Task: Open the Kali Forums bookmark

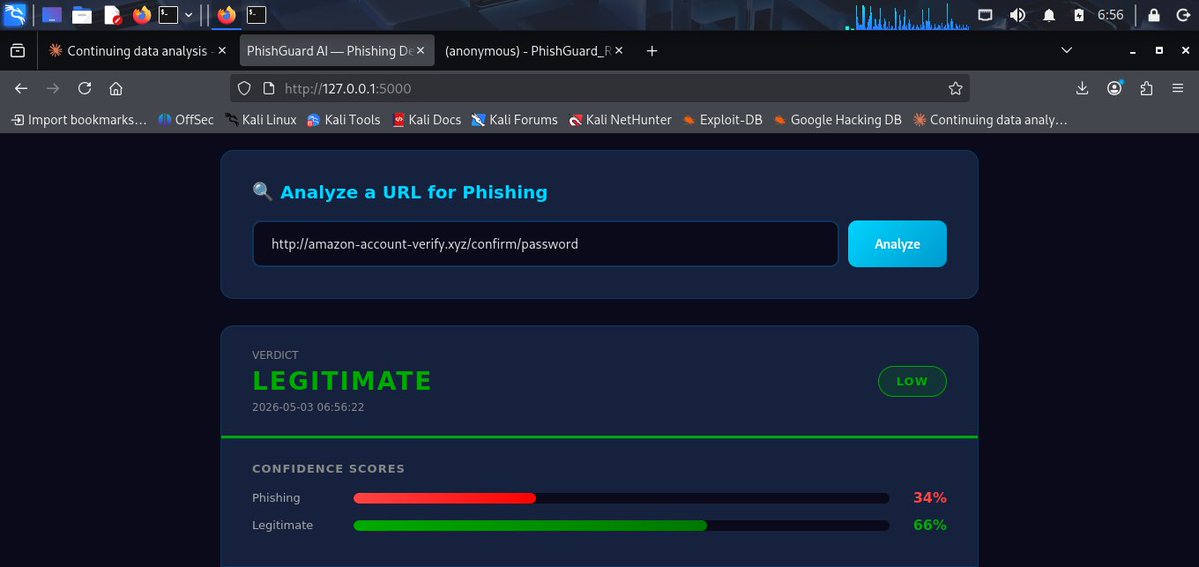Action: click(515, 119)
